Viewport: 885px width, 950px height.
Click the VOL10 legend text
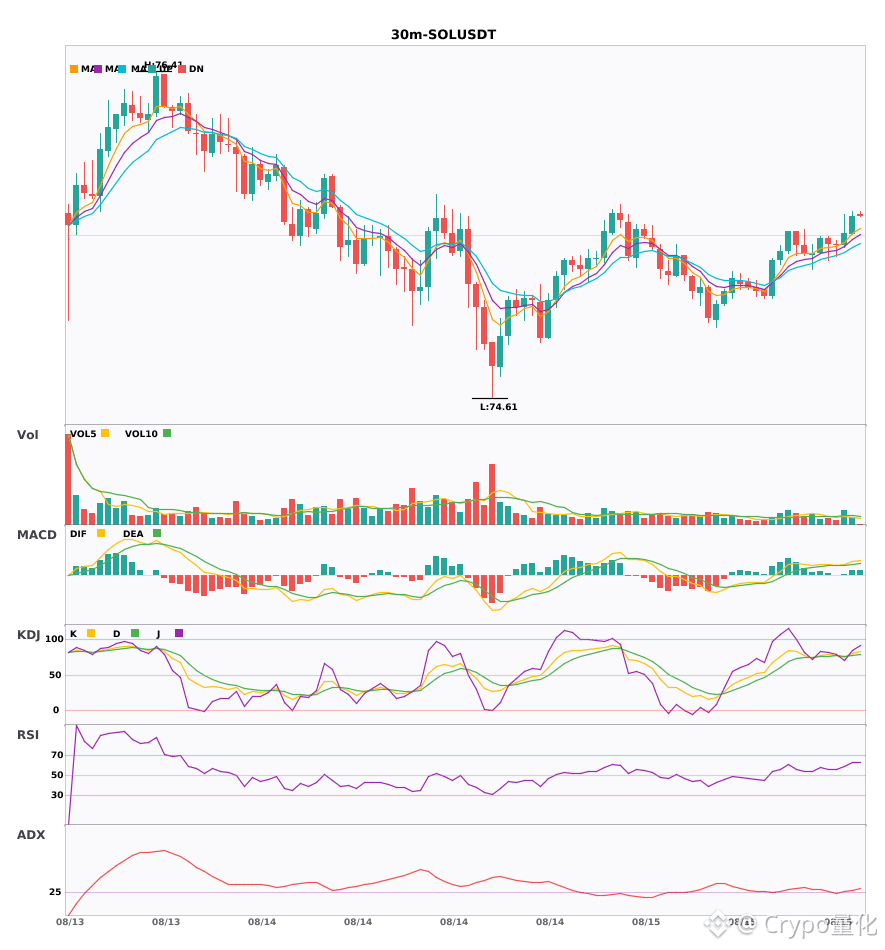coord(141,434)
